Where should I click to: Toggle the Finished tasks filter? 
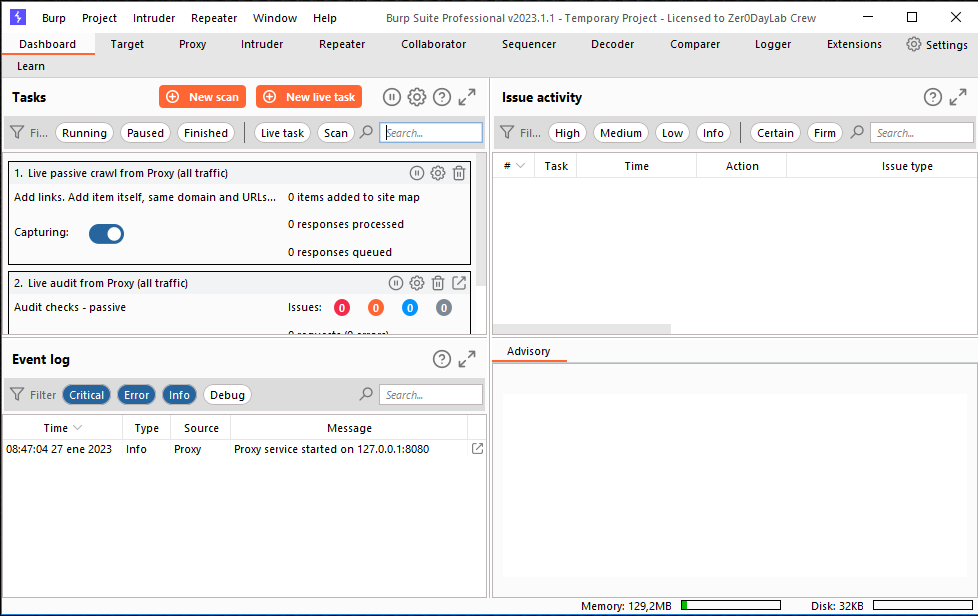pos(206,133)
